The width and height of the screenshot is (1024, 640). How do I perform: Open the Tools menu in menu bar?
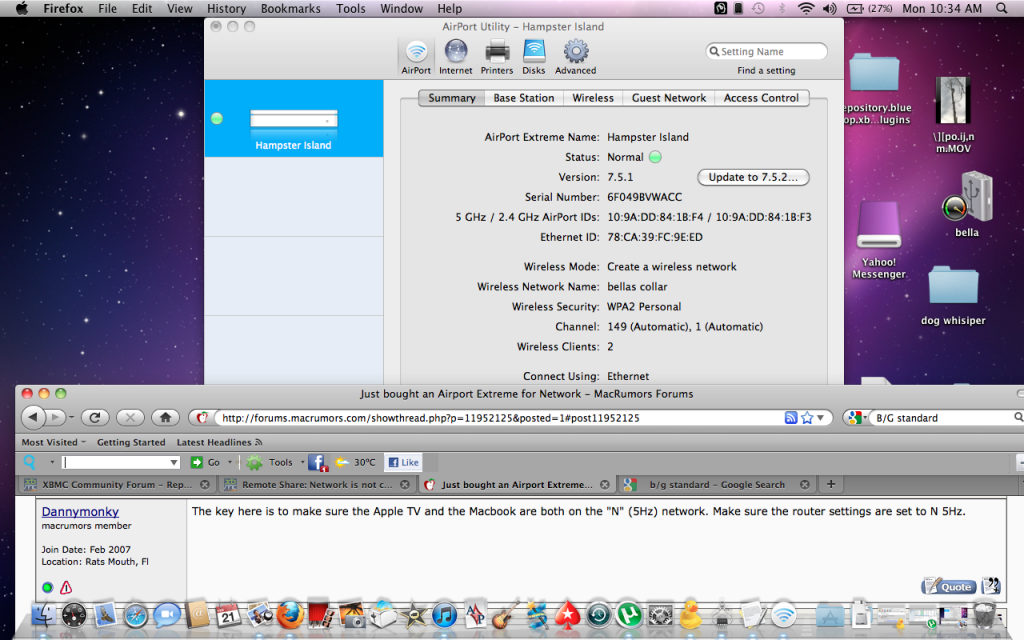351,8
